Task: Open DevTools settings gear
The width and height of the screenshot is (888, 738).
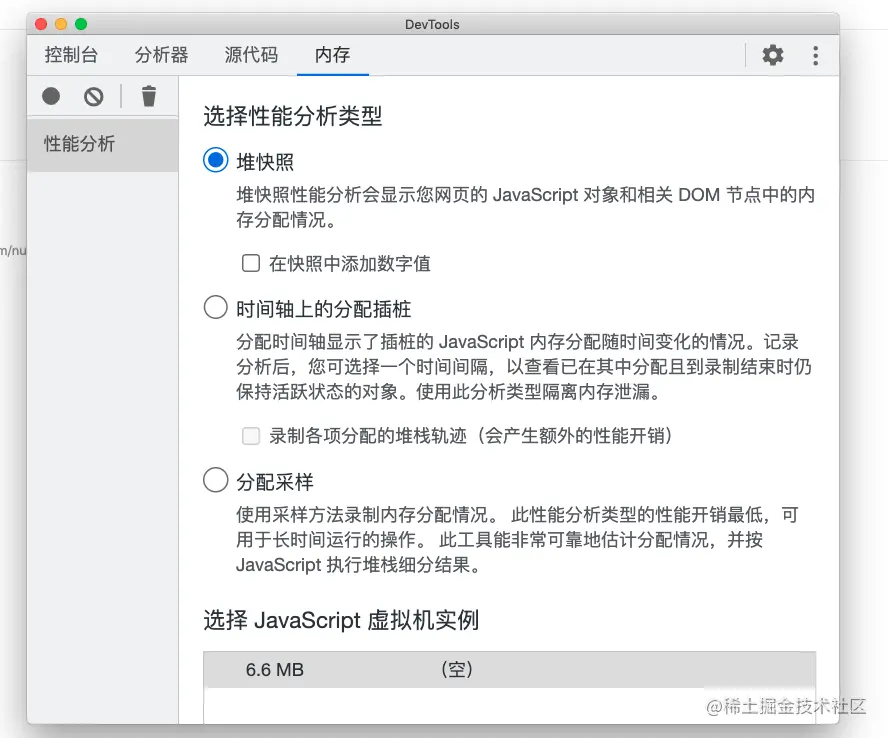Action: 772,55
